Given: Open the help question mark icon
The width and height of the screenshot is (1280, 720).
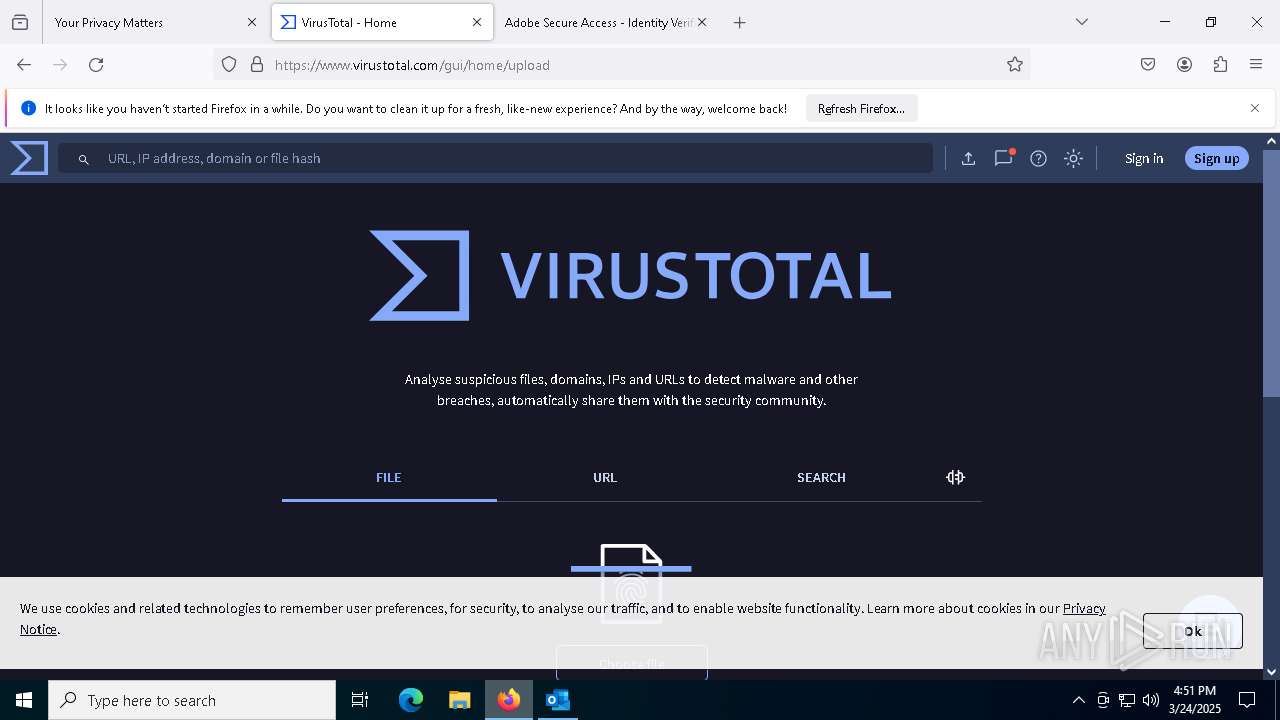Looking at the screenshot, I should click(1038, 158).
